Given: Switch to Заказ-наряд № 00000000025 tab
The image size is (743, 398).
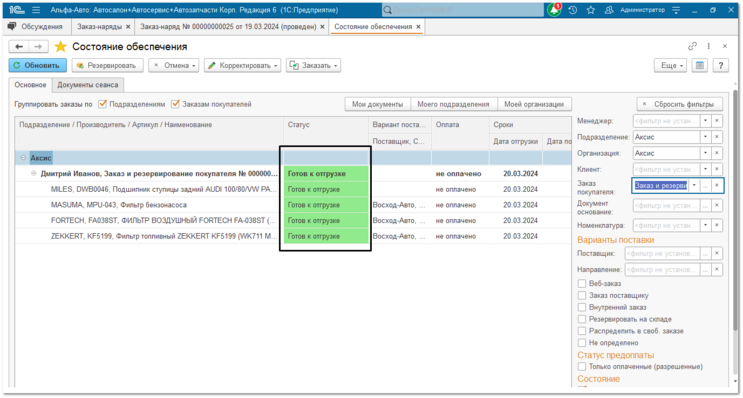Looking at the screenshot, I should coord(228,27).
